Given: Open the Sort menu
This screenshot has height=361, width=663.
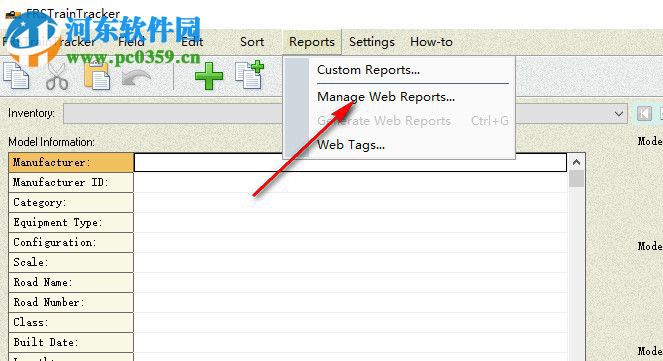Looking at the screenshot, I should pos(252,42).
